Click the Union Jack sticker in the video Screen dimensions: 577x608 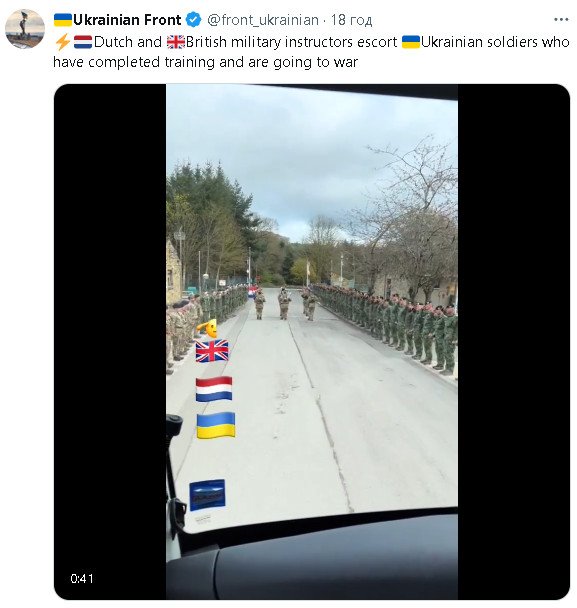click(212, 351)
